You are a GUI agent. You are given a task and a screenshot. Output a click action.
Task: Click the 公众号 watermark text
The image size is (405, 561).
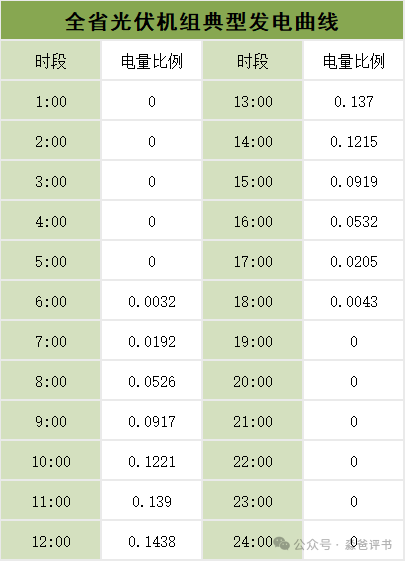[312, 545]
